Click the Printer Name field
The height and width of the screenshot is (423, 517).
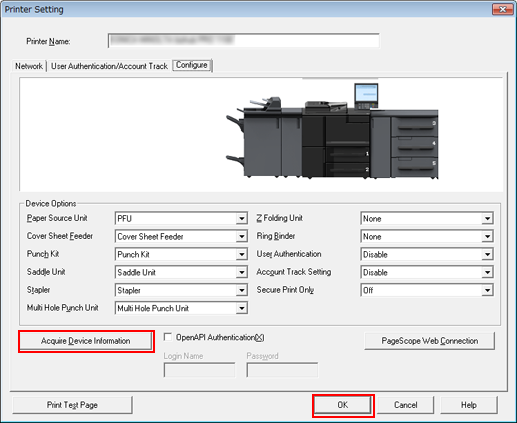[244, 41]
